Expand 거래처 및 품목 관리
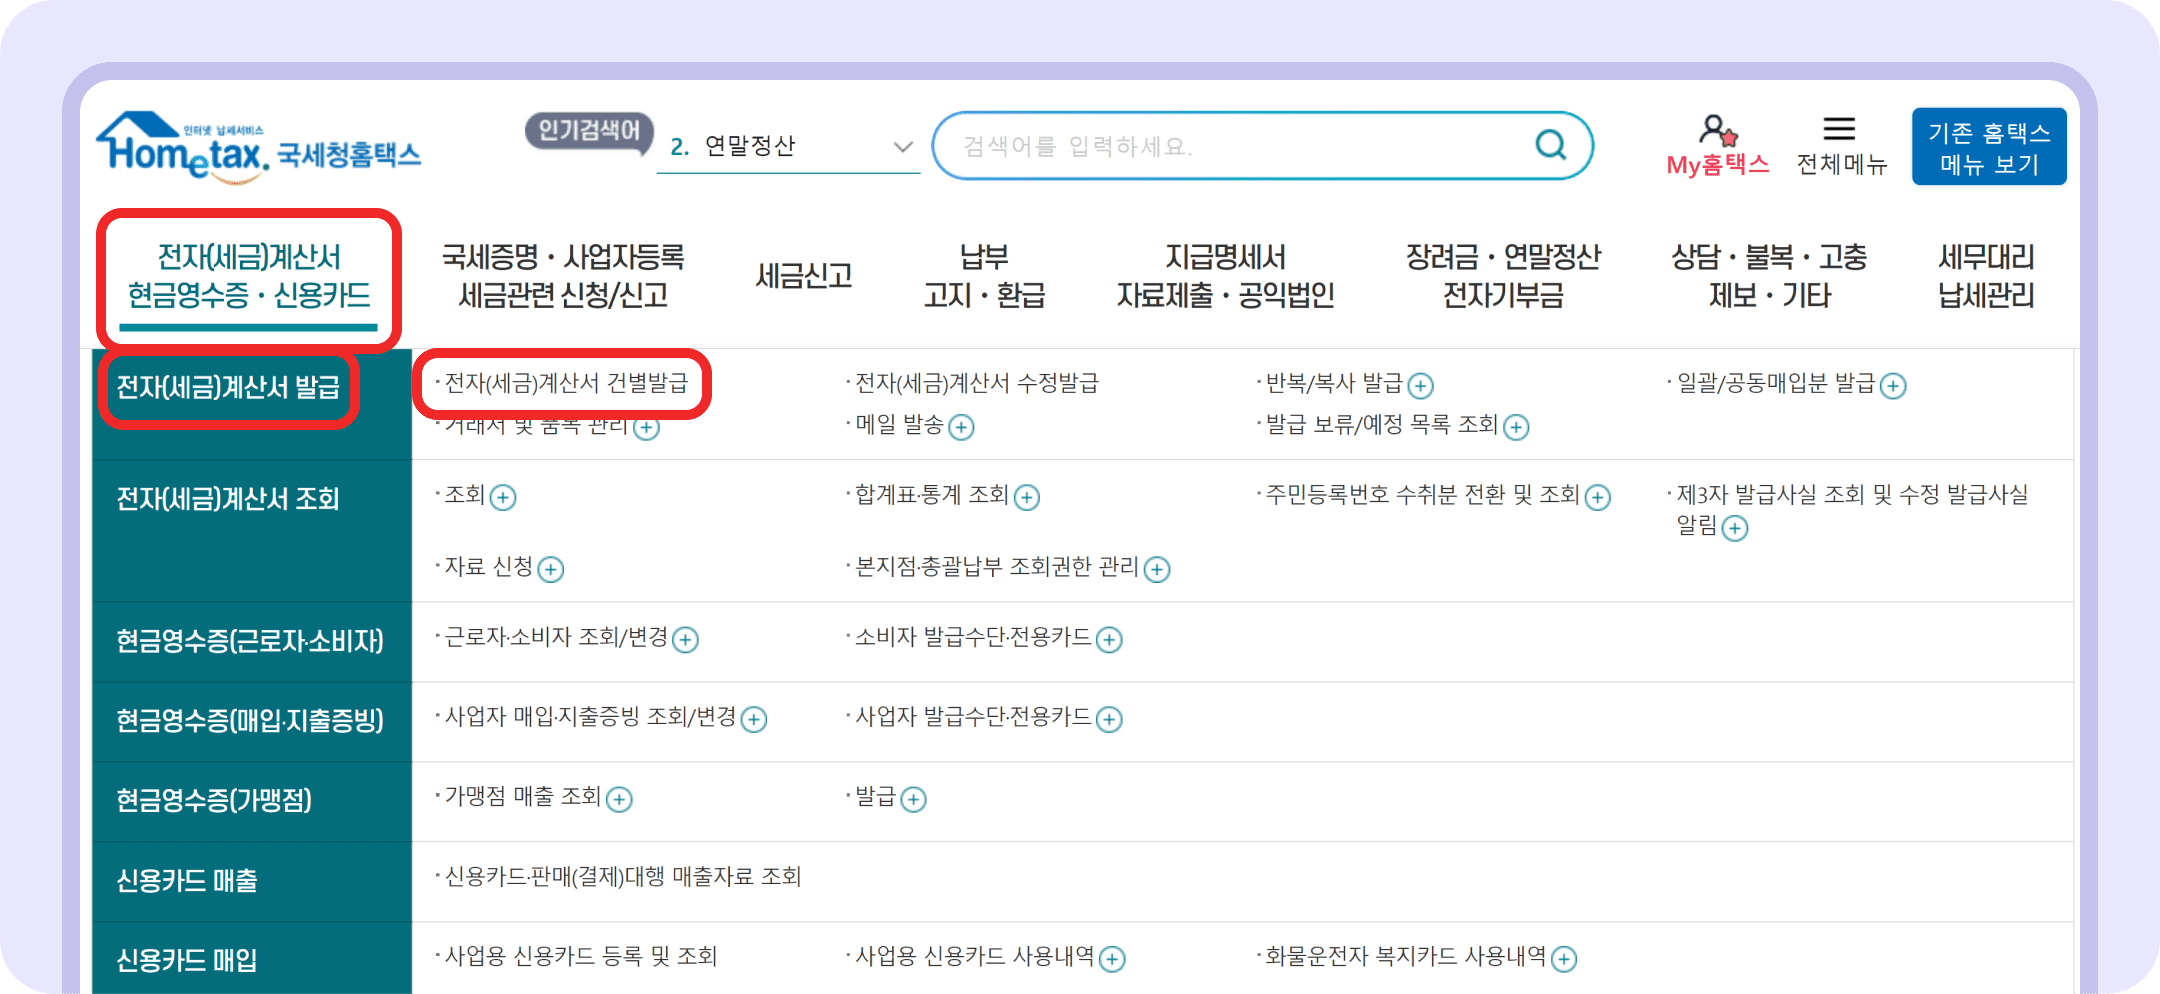 (x=648, y=426)
